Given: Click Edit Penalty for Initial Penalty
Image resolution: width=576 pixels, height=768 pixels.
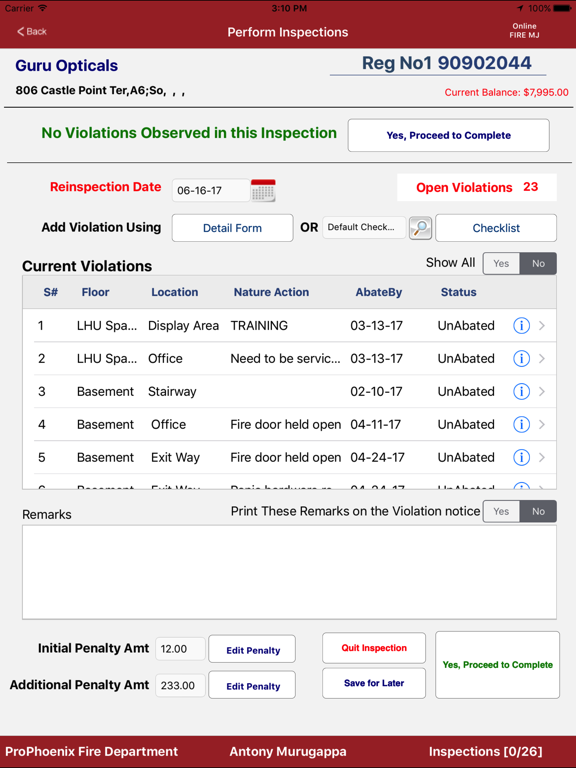Looking at the screenshot, I should 252,649.
